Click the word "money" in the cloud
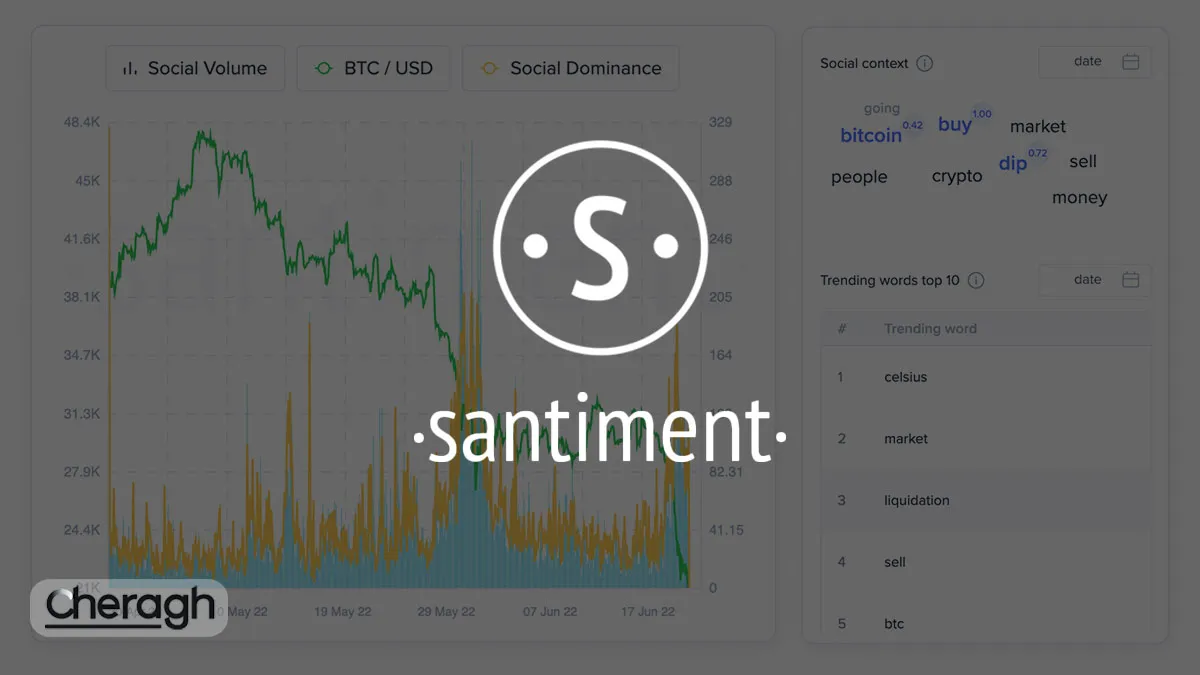This screenshot has height=675, width=1200. pos(1079,198)
